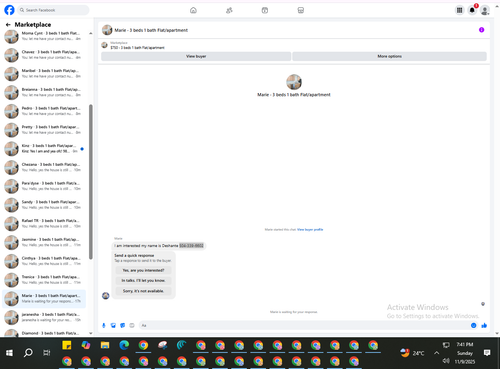500x369 pixels.
Task: Open Microsoft Edge from the taskbar
Action: [x=124, y=345]
